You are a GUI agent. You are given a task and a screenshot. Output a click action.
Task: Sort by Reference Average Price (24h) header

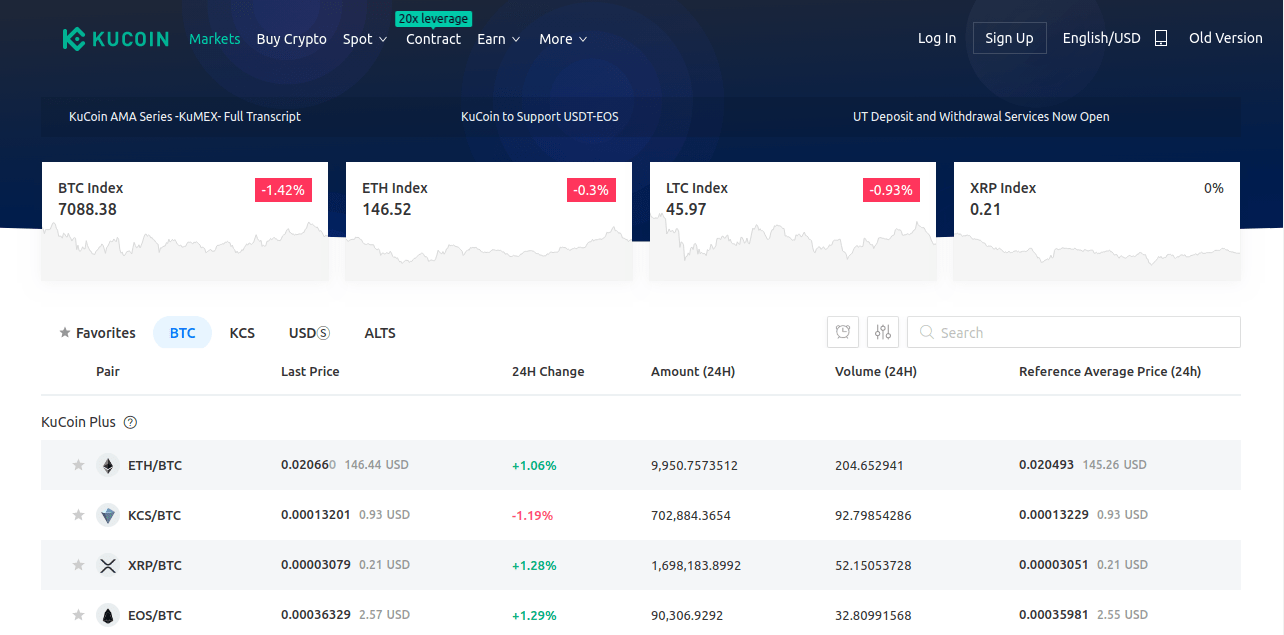coord(1110,371)
